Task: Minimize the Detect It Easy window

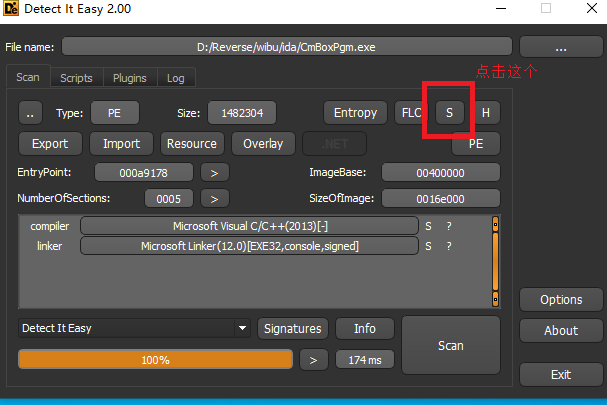Action: pyautogui.click(x=501, y=8)
